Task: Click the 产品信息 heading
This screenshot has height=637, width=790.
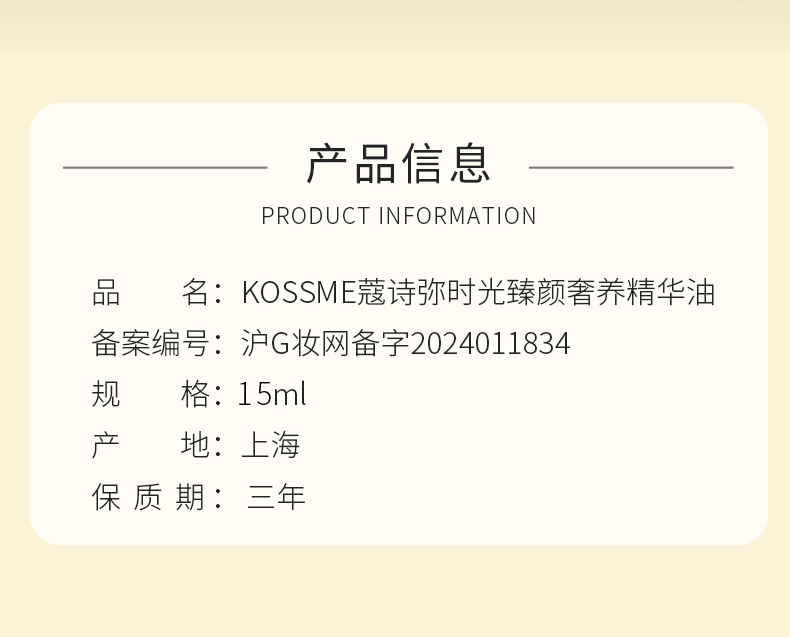Action: 399,163
